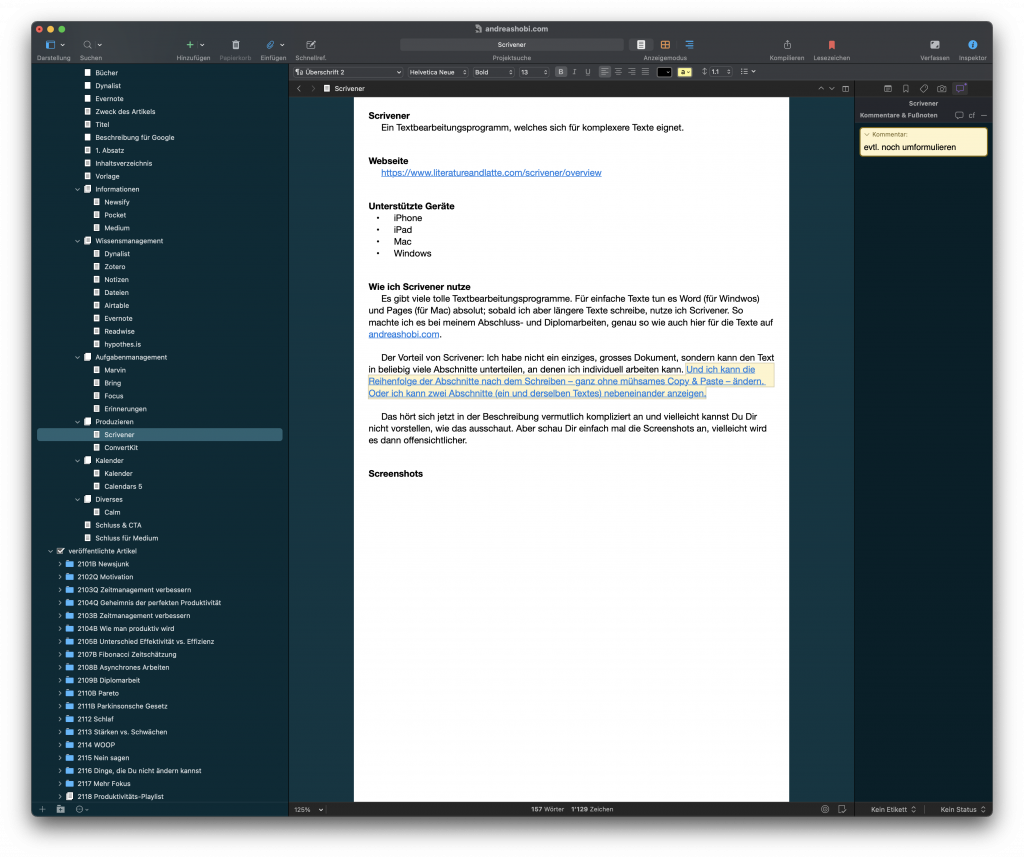Open the font size 13 dropdown

(x=534, y=72)
